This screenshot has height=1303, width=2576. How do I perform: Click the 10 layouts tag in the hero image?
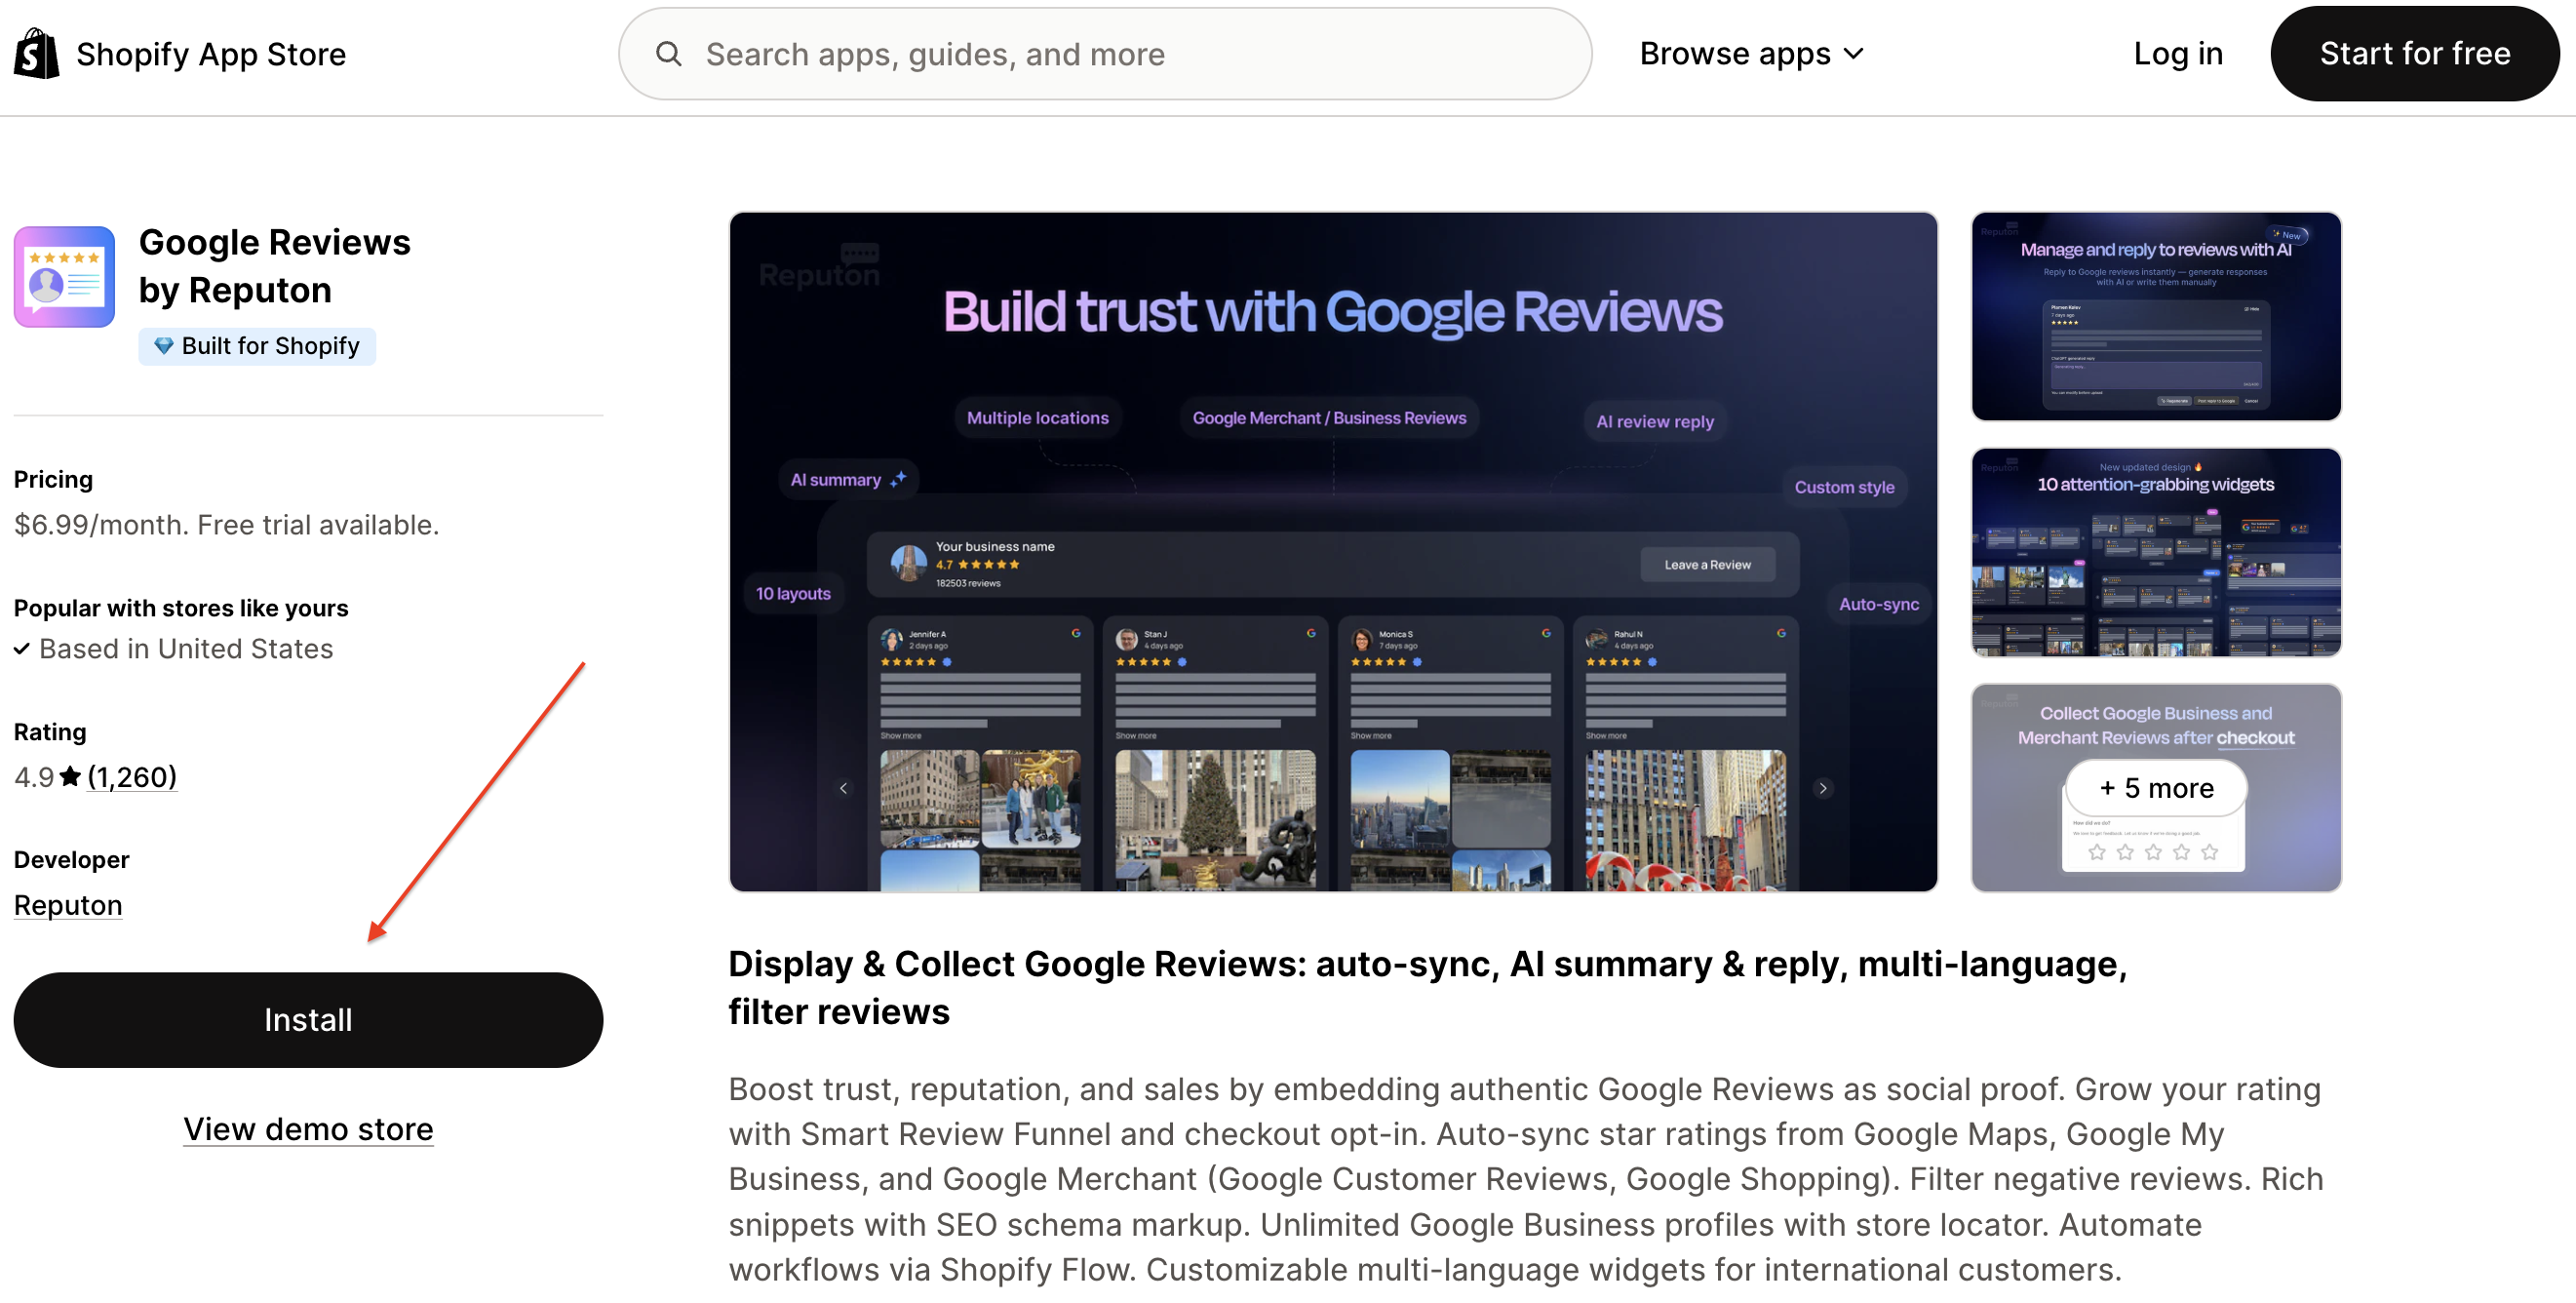(x=792, y=593)
